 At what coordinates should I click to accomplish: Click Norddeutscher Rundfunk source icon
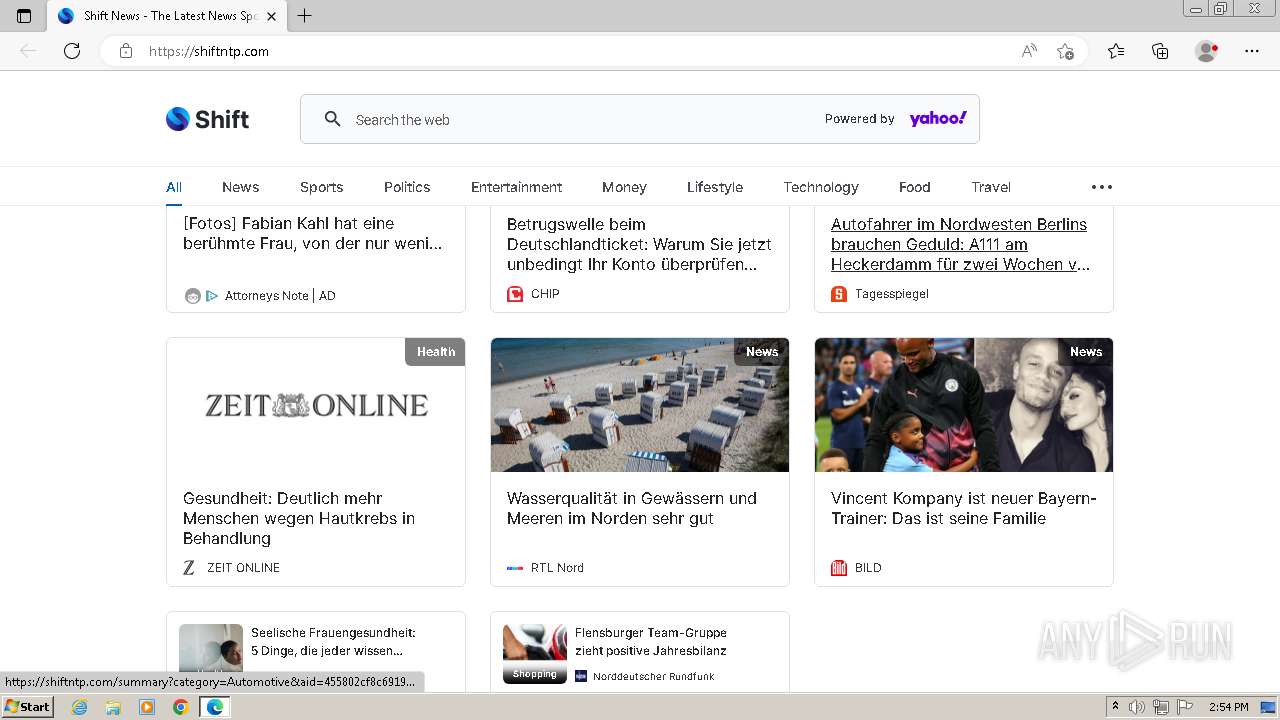click(581, 677)
